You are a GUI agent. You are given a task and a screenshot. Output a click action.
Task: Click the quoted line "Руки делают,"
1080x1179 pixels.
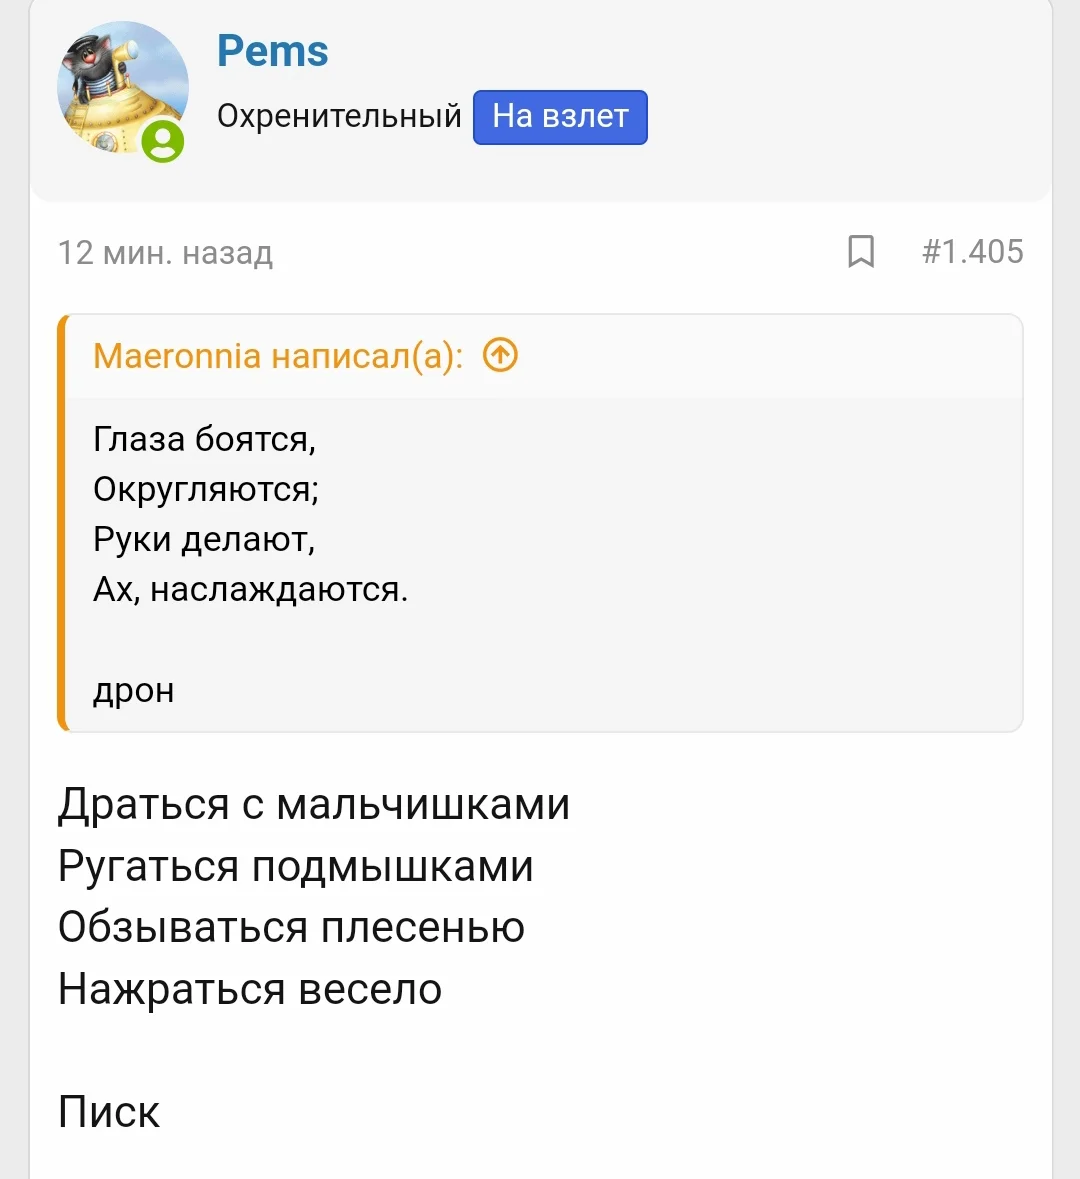[204, 539]
